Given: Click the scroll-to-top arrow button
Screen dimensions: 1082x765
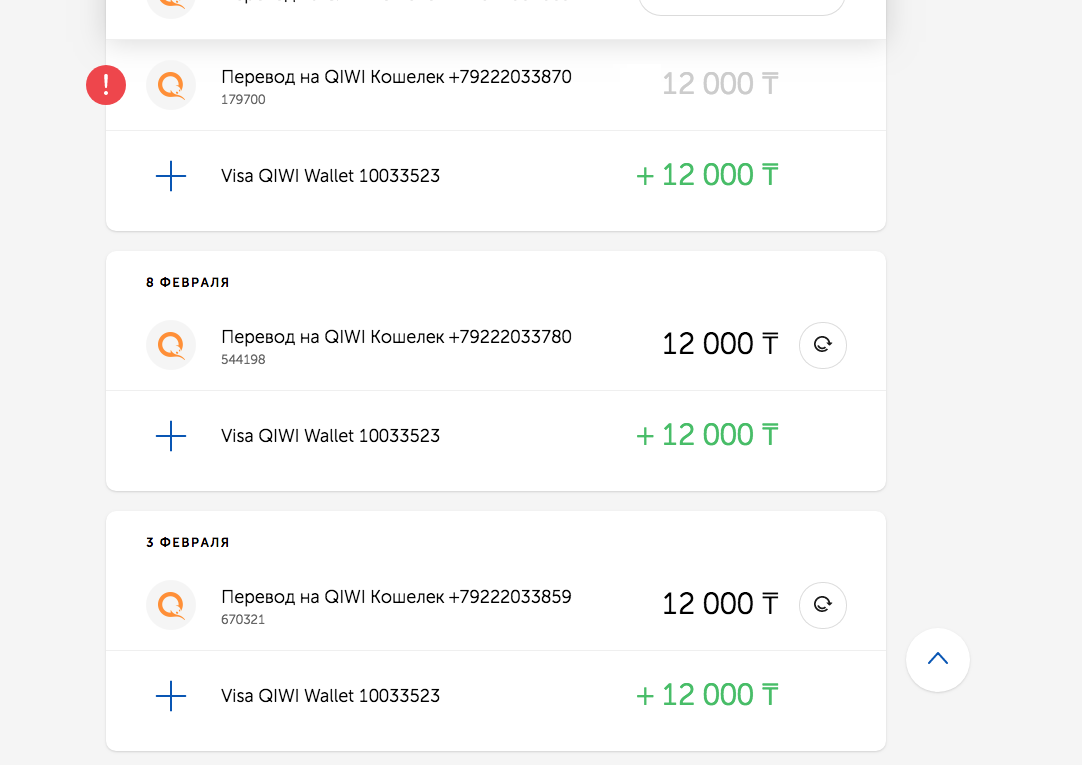Looking at the screenshot, I should tap(938, 659).
